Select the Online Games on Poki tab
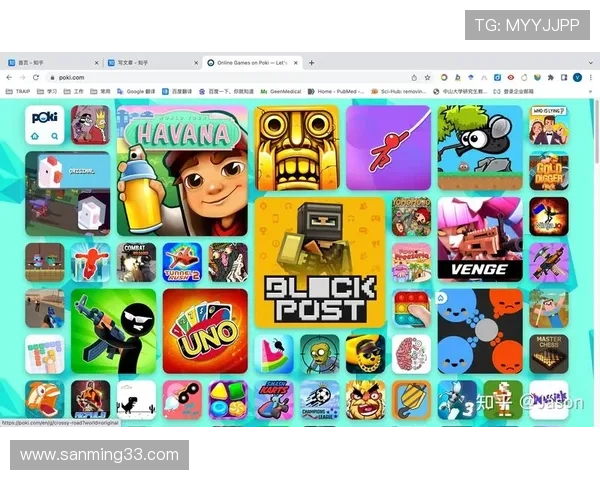 (x=253, y=62)
